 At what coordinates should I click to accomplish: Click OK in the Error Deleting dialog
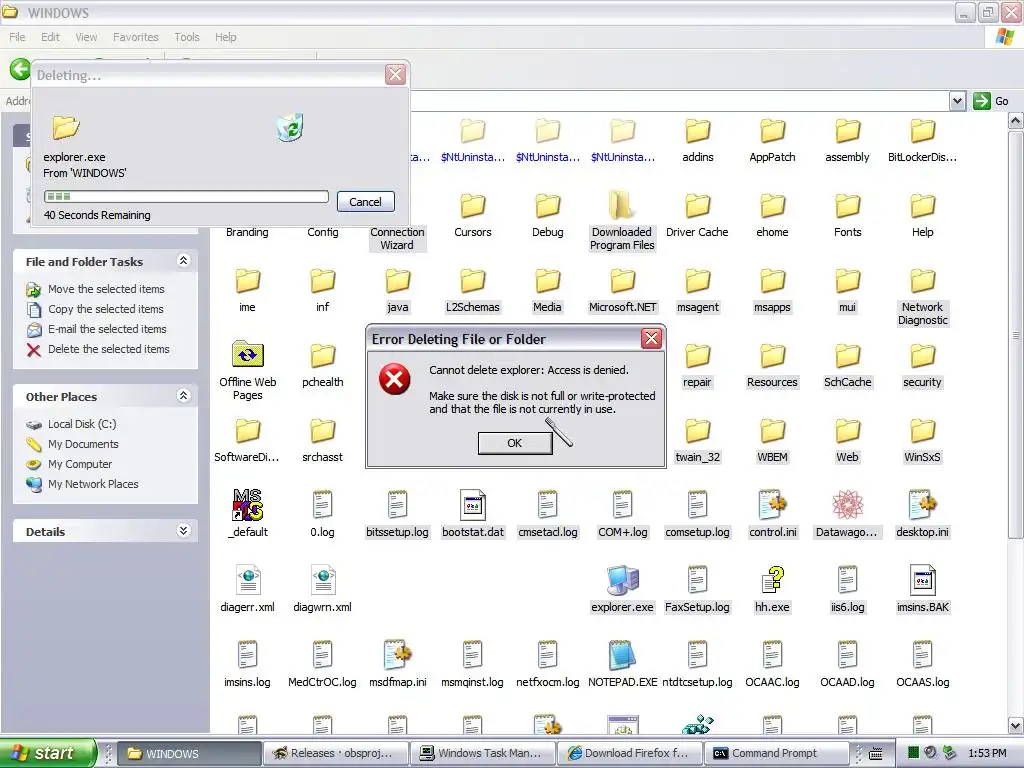coord(515,443)
